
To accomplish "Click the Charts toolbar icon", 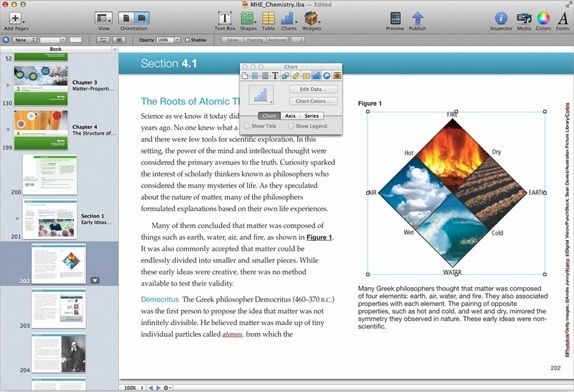I will click(x=288, y=18).
